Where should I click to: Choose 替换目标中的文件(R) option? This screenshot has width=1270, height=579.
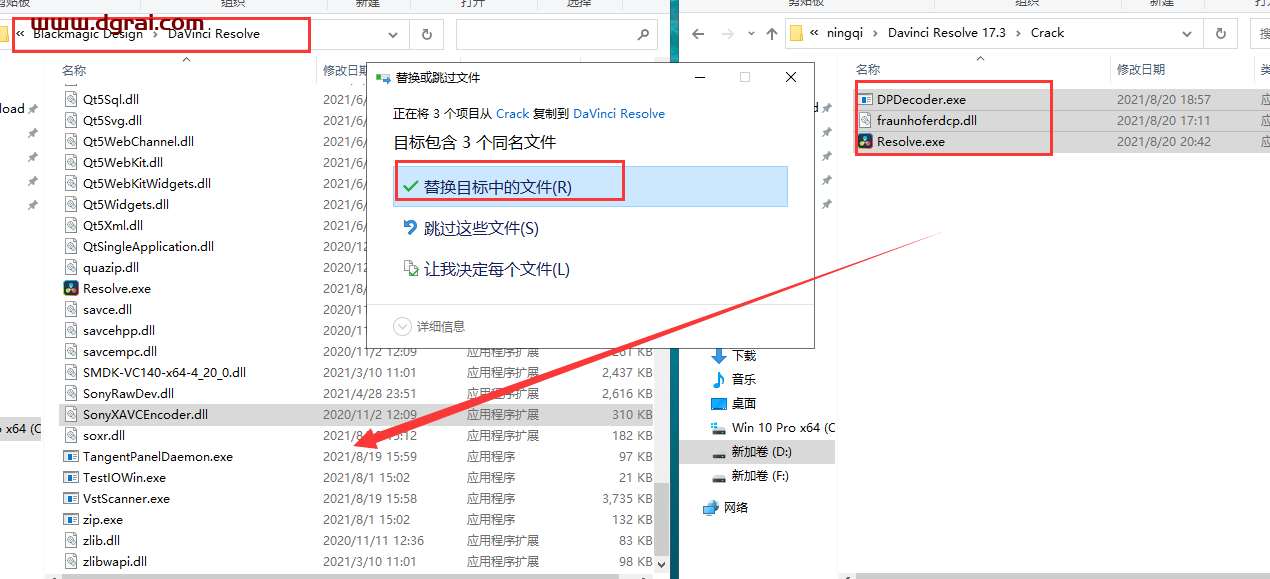497,187
